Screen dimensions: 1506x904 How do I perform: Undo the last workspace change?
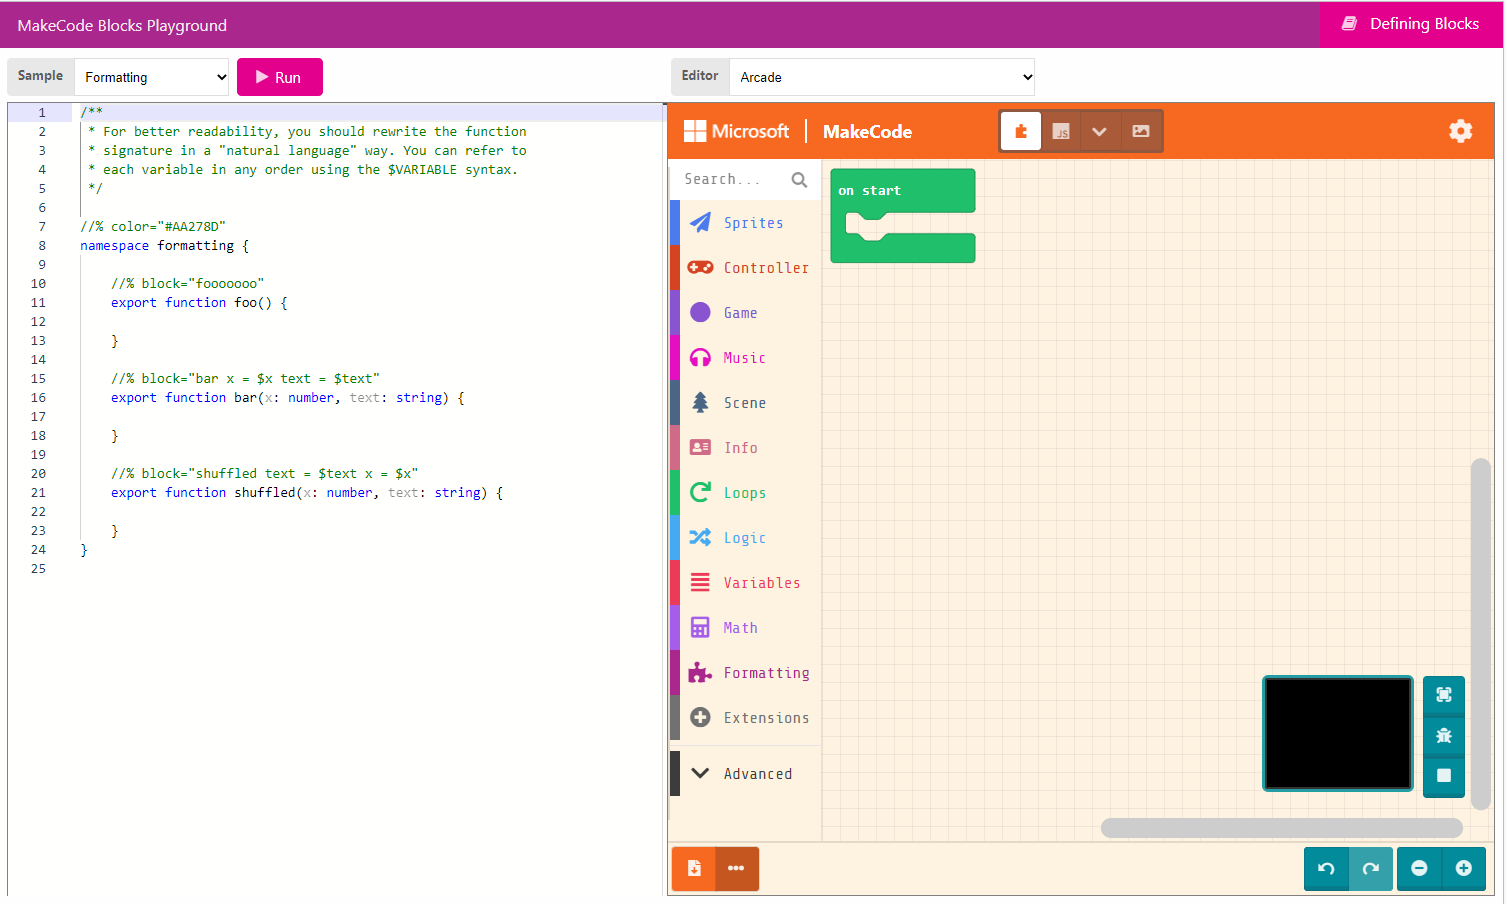(x=1326, y=869)
